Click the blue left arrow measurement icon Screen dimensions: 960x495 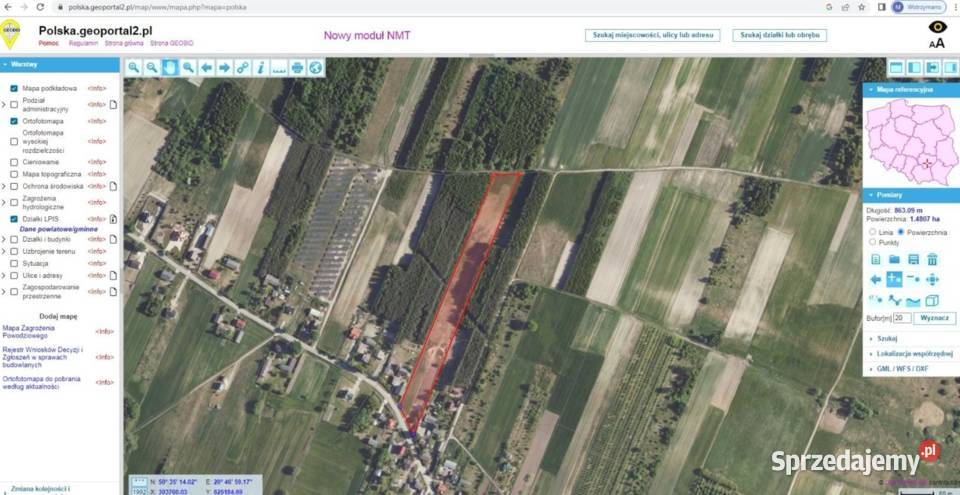pyautogui.click(x=876, y=279)
